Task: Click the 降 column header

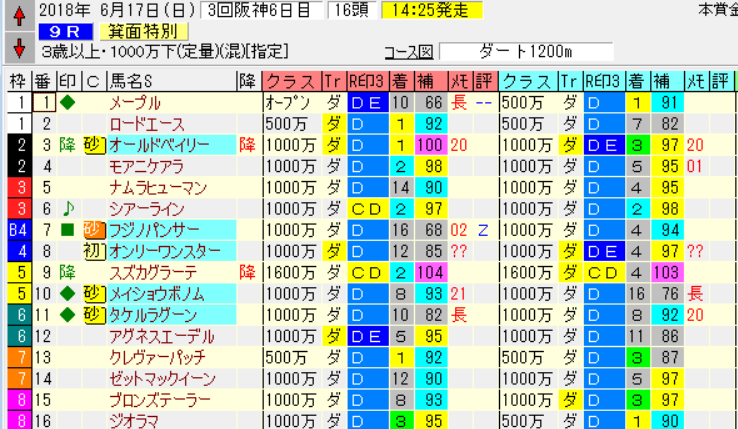Action: pyautogui.click(x=249, y=81)
